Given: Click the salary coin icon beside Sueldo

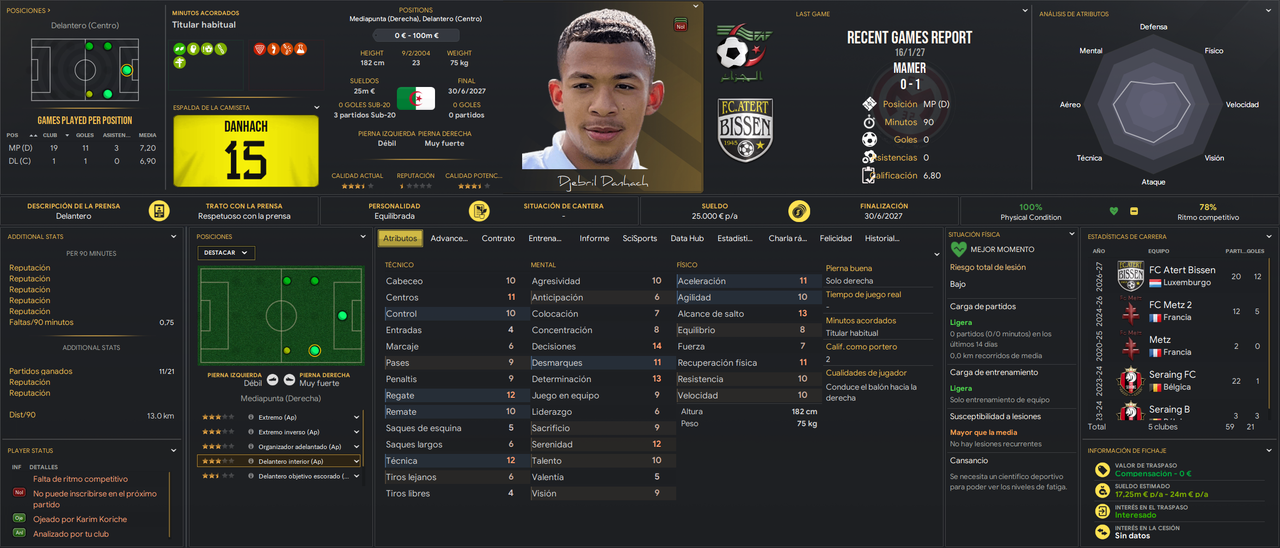Looking at the screenshot, I should (x=799, y=211).
